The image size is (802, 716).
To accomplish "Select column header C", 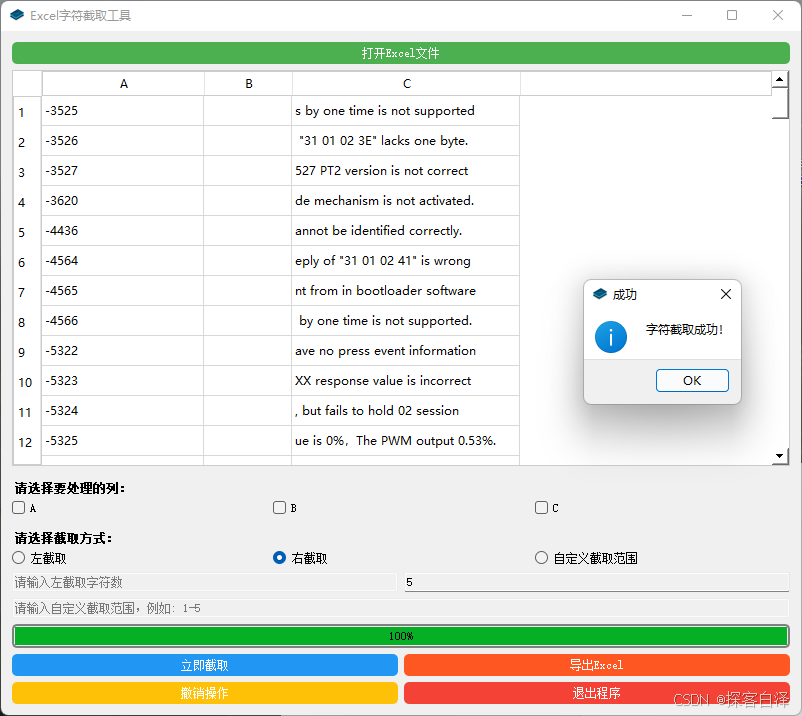I will (x=407, y=84).
